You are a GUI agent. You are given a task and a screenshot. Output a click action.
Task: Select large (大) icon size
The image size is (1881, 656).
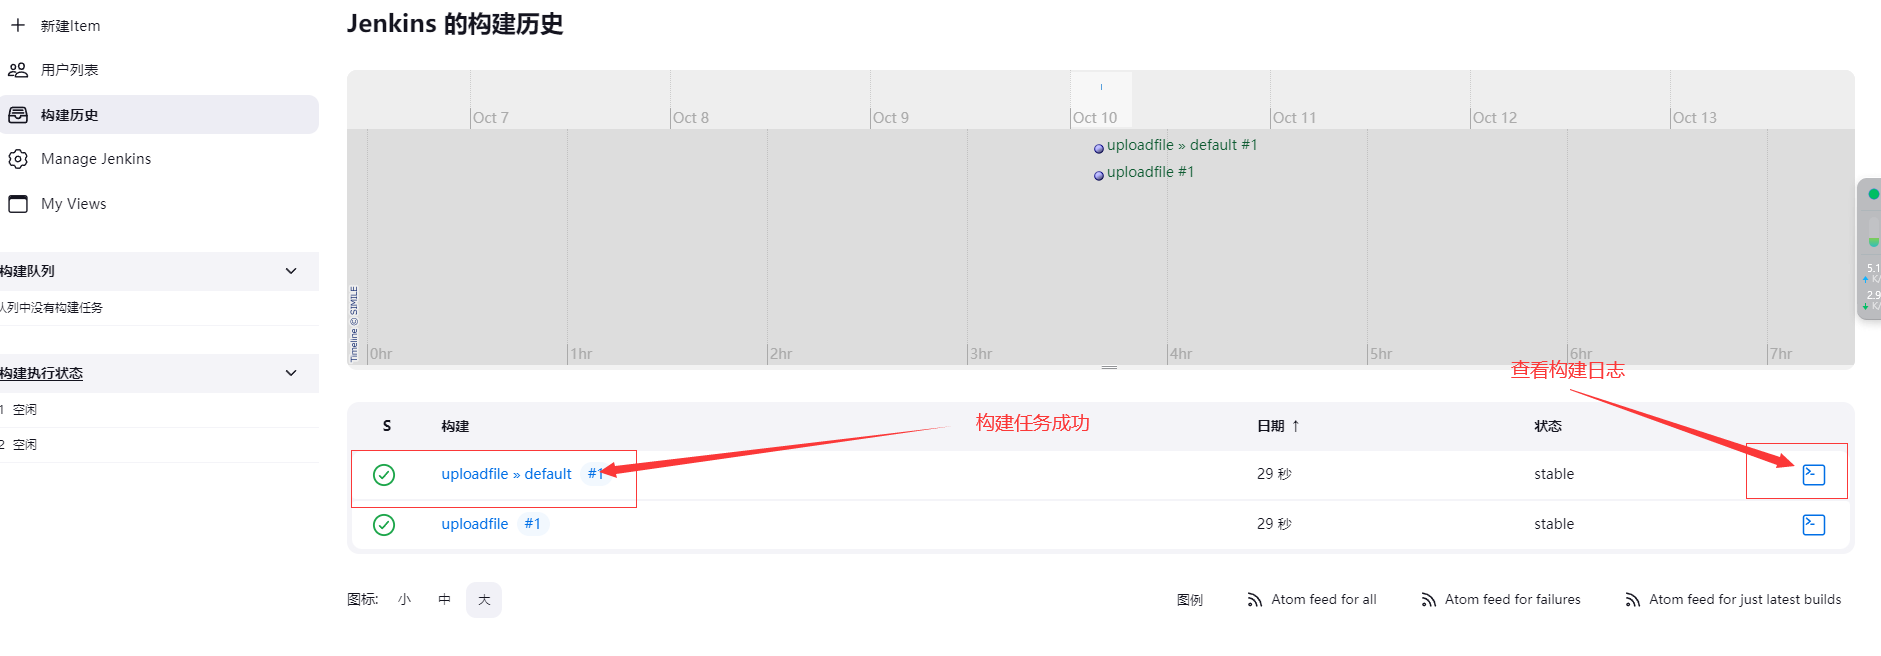pyautogui.click(x=484, y=600)
